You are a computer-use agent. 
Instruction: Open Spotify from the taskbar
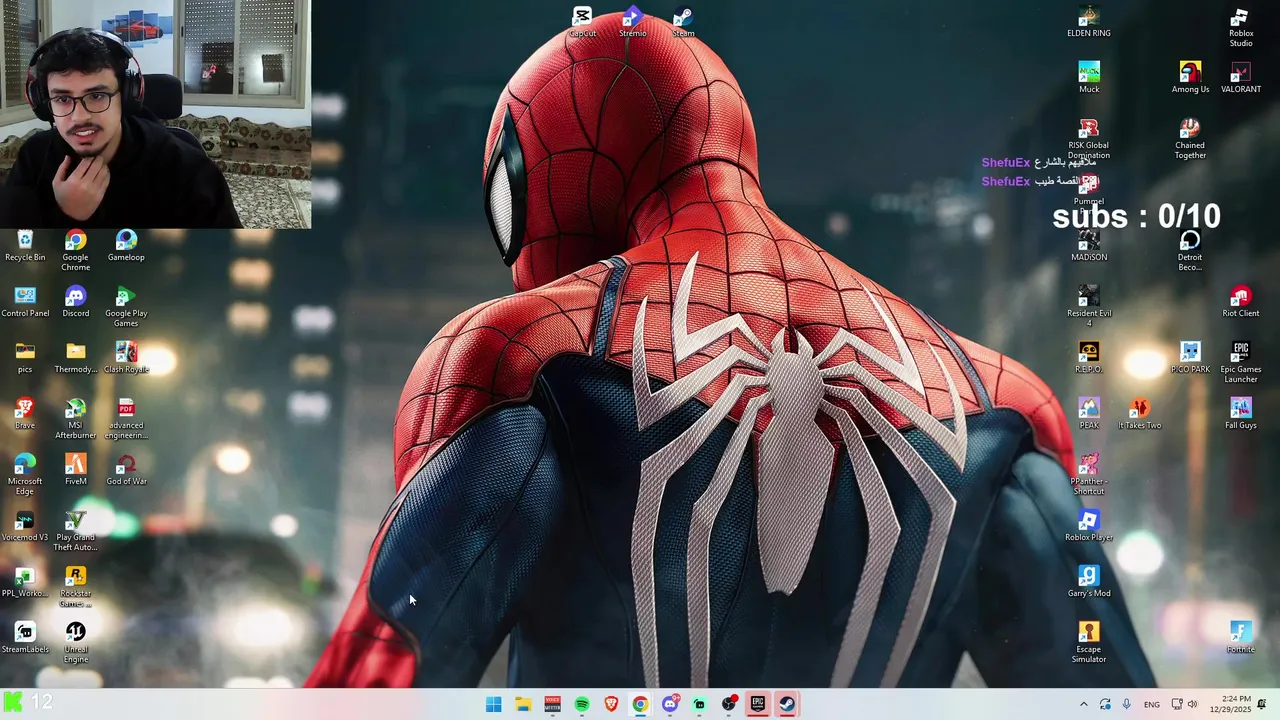(x=582, y=704)
